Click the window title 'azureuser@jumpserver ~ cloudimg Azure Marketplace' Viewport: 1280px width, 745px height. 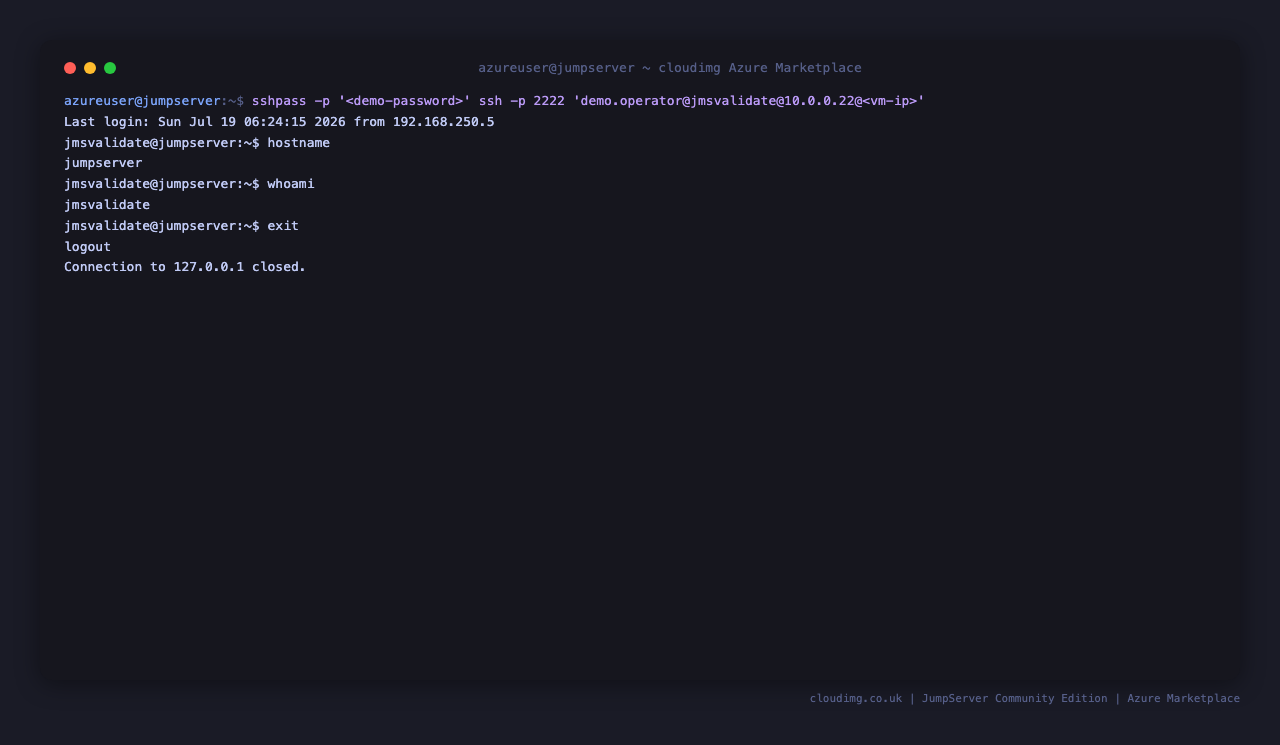coord(670,68)
